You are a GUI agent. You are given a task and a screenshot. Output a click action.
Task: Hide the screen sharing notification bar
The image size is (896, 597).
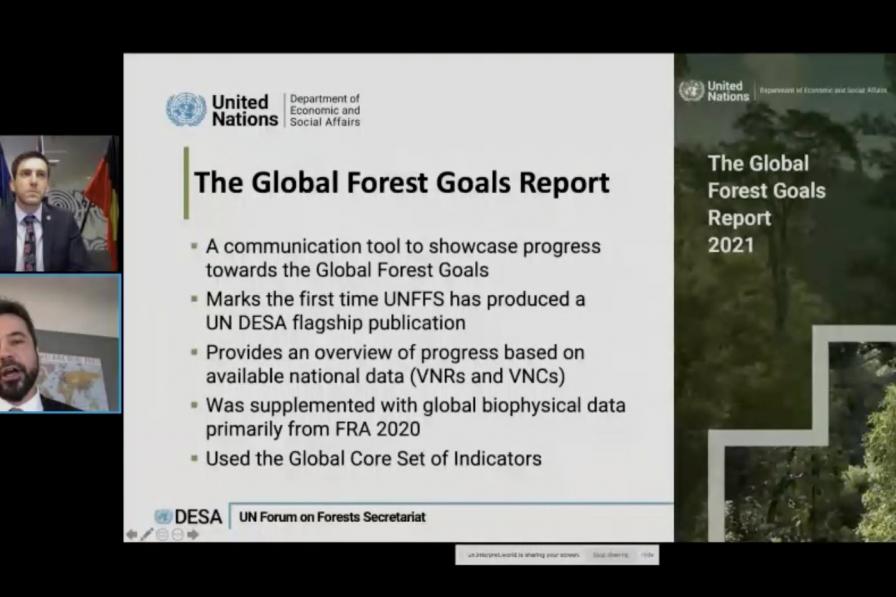(x=647, y=555)
